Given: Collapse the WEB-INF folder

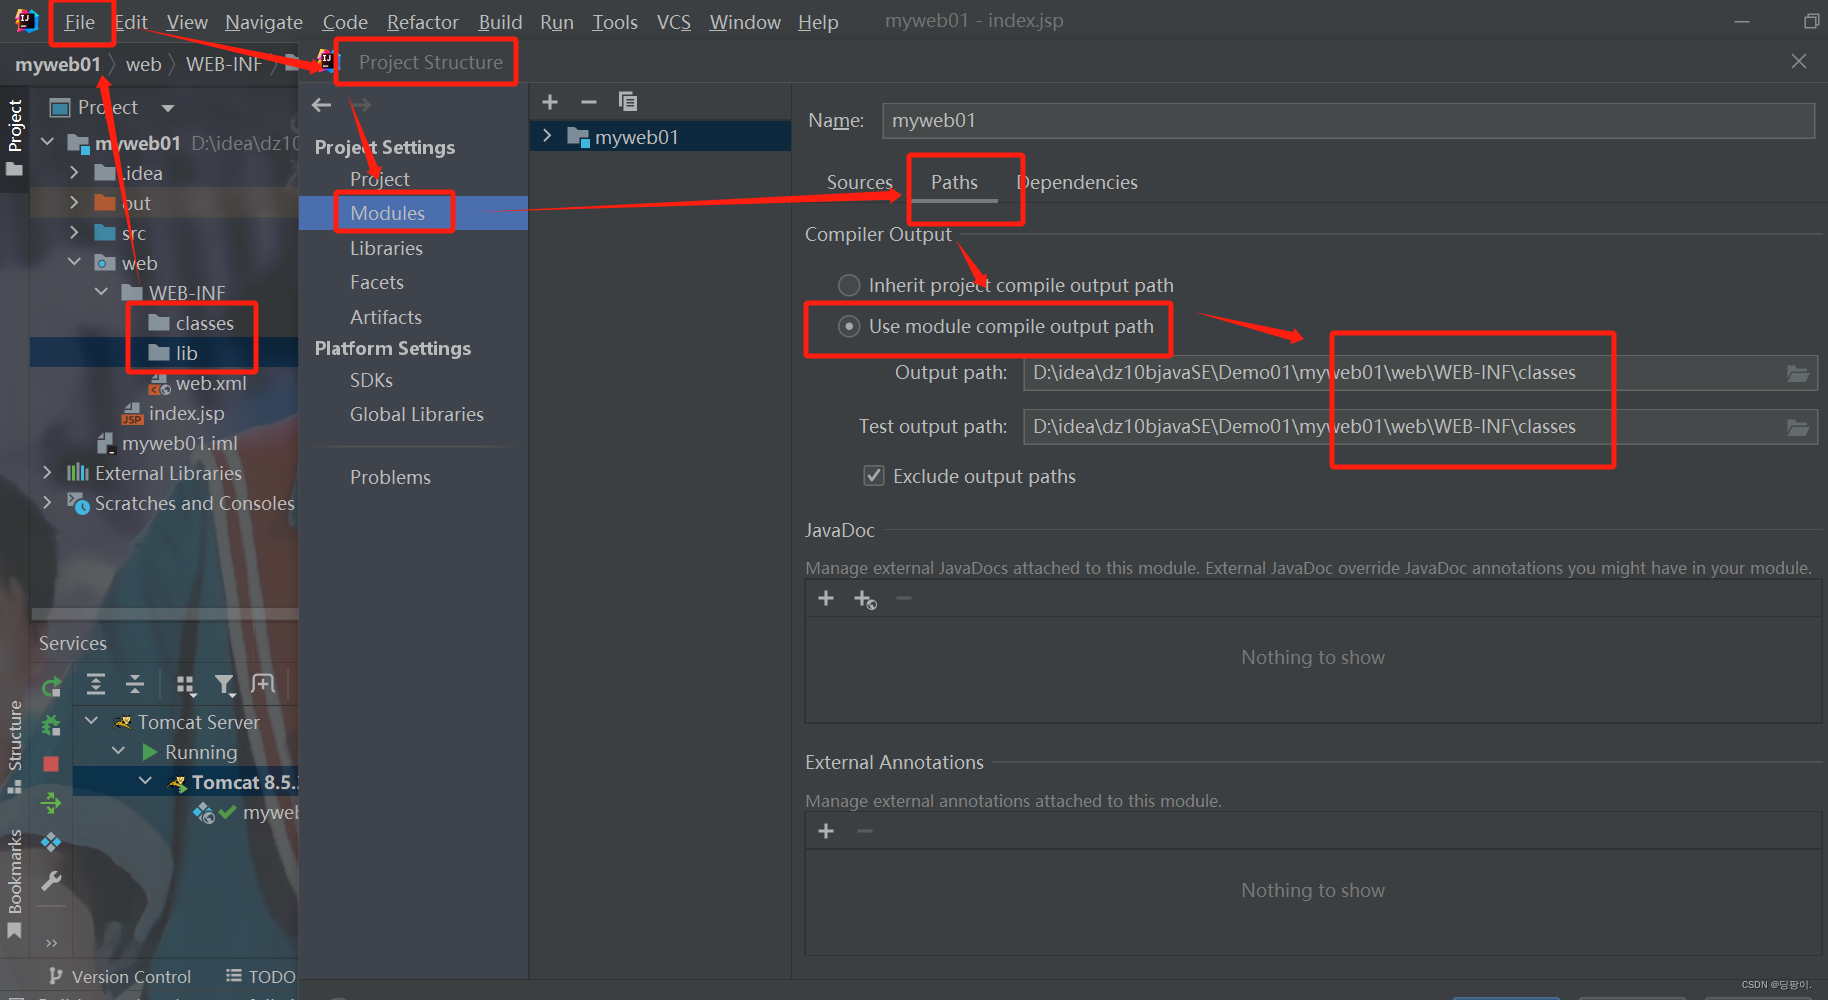Looking at the screenshot, I should (x=101, y=292).
